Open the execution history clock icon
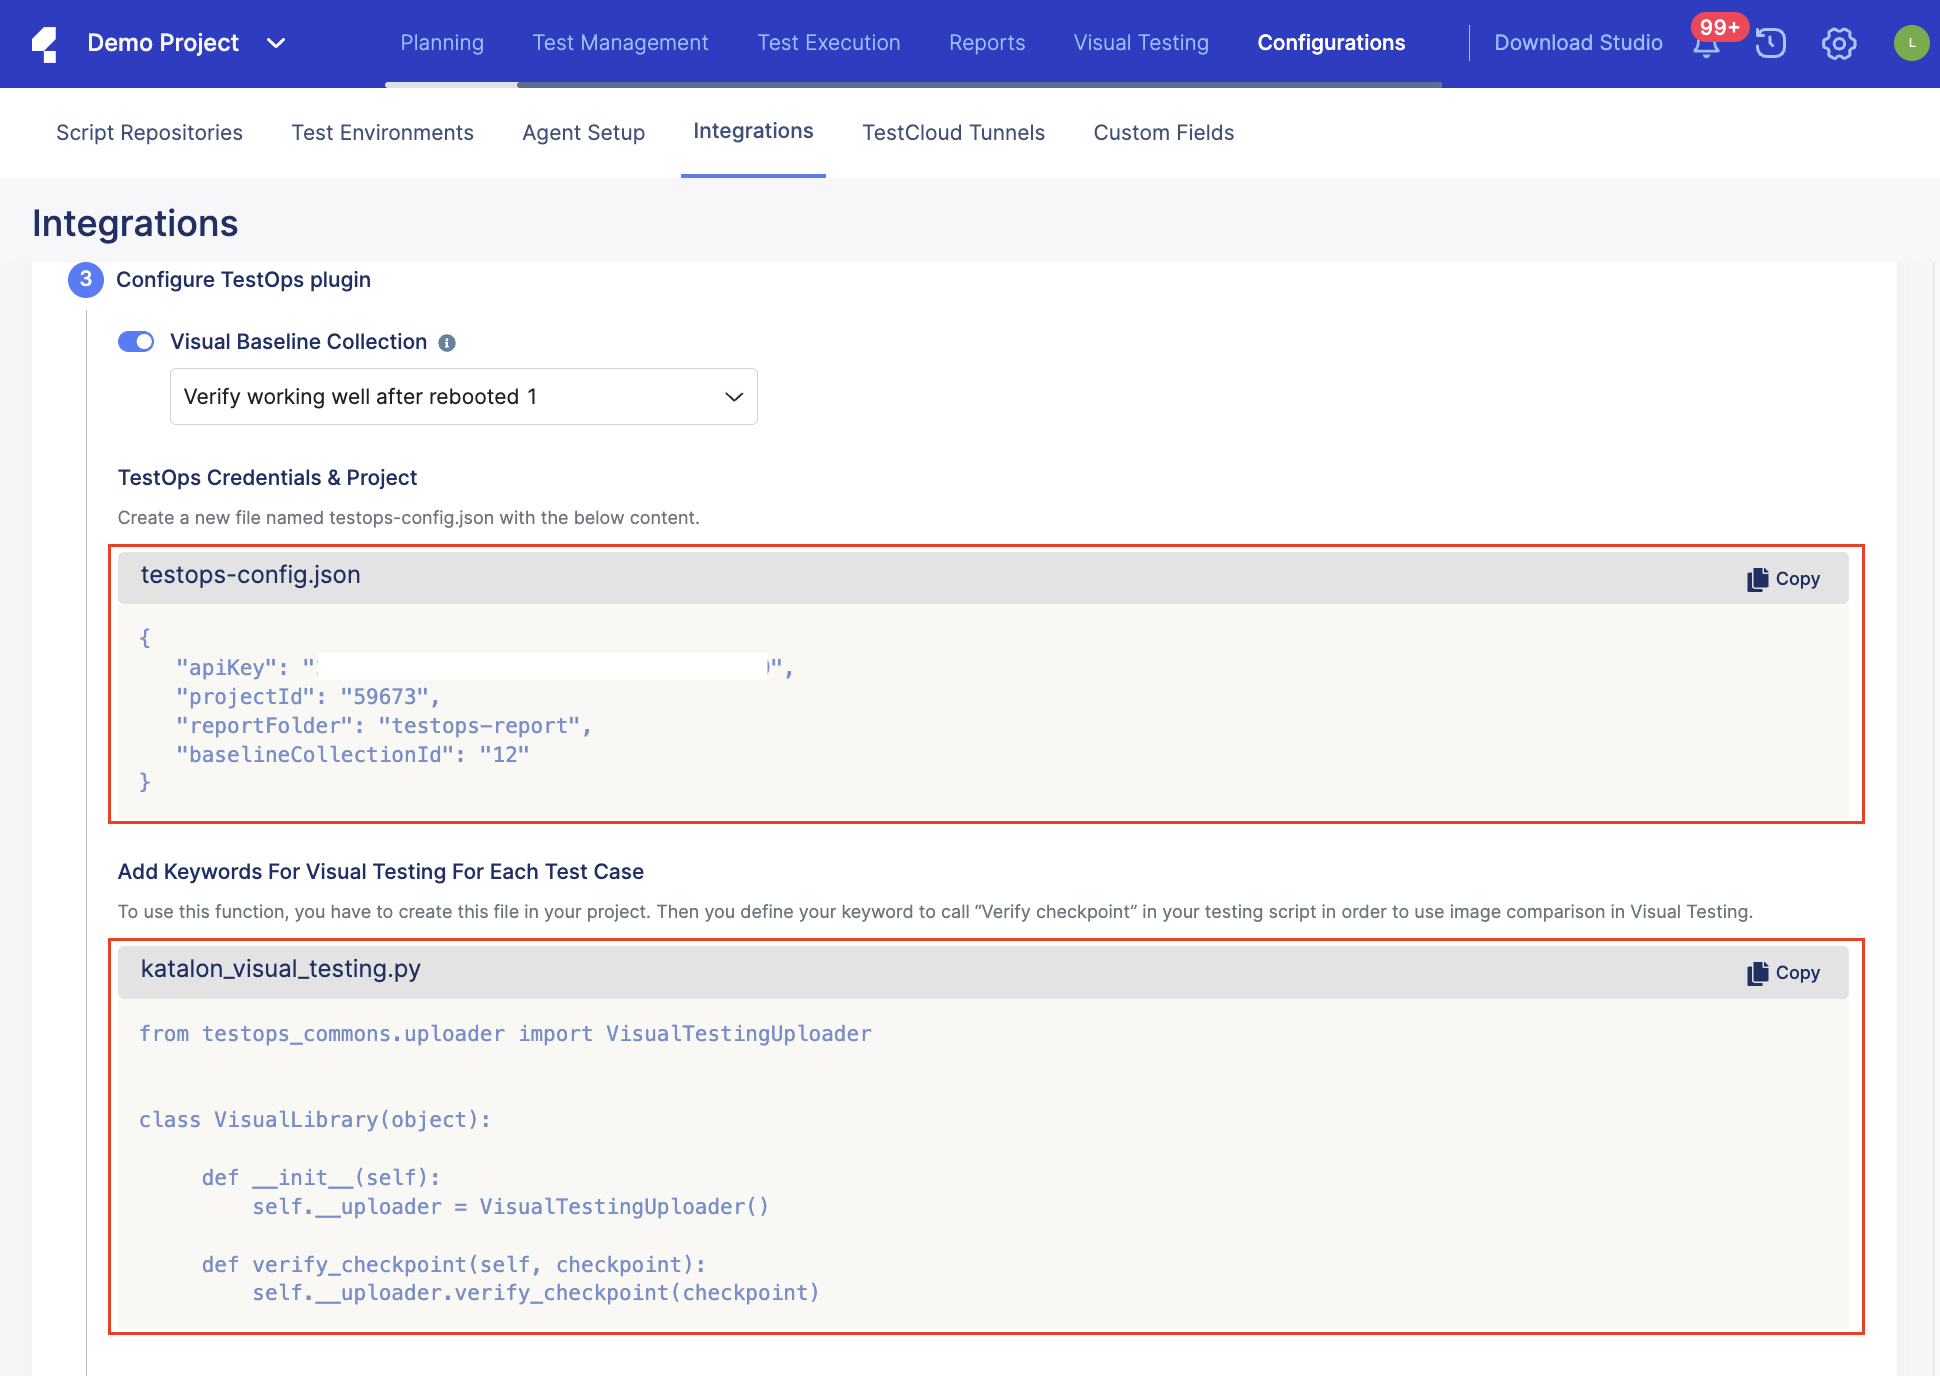The image size is (1940, 1376). [1771, 43]
